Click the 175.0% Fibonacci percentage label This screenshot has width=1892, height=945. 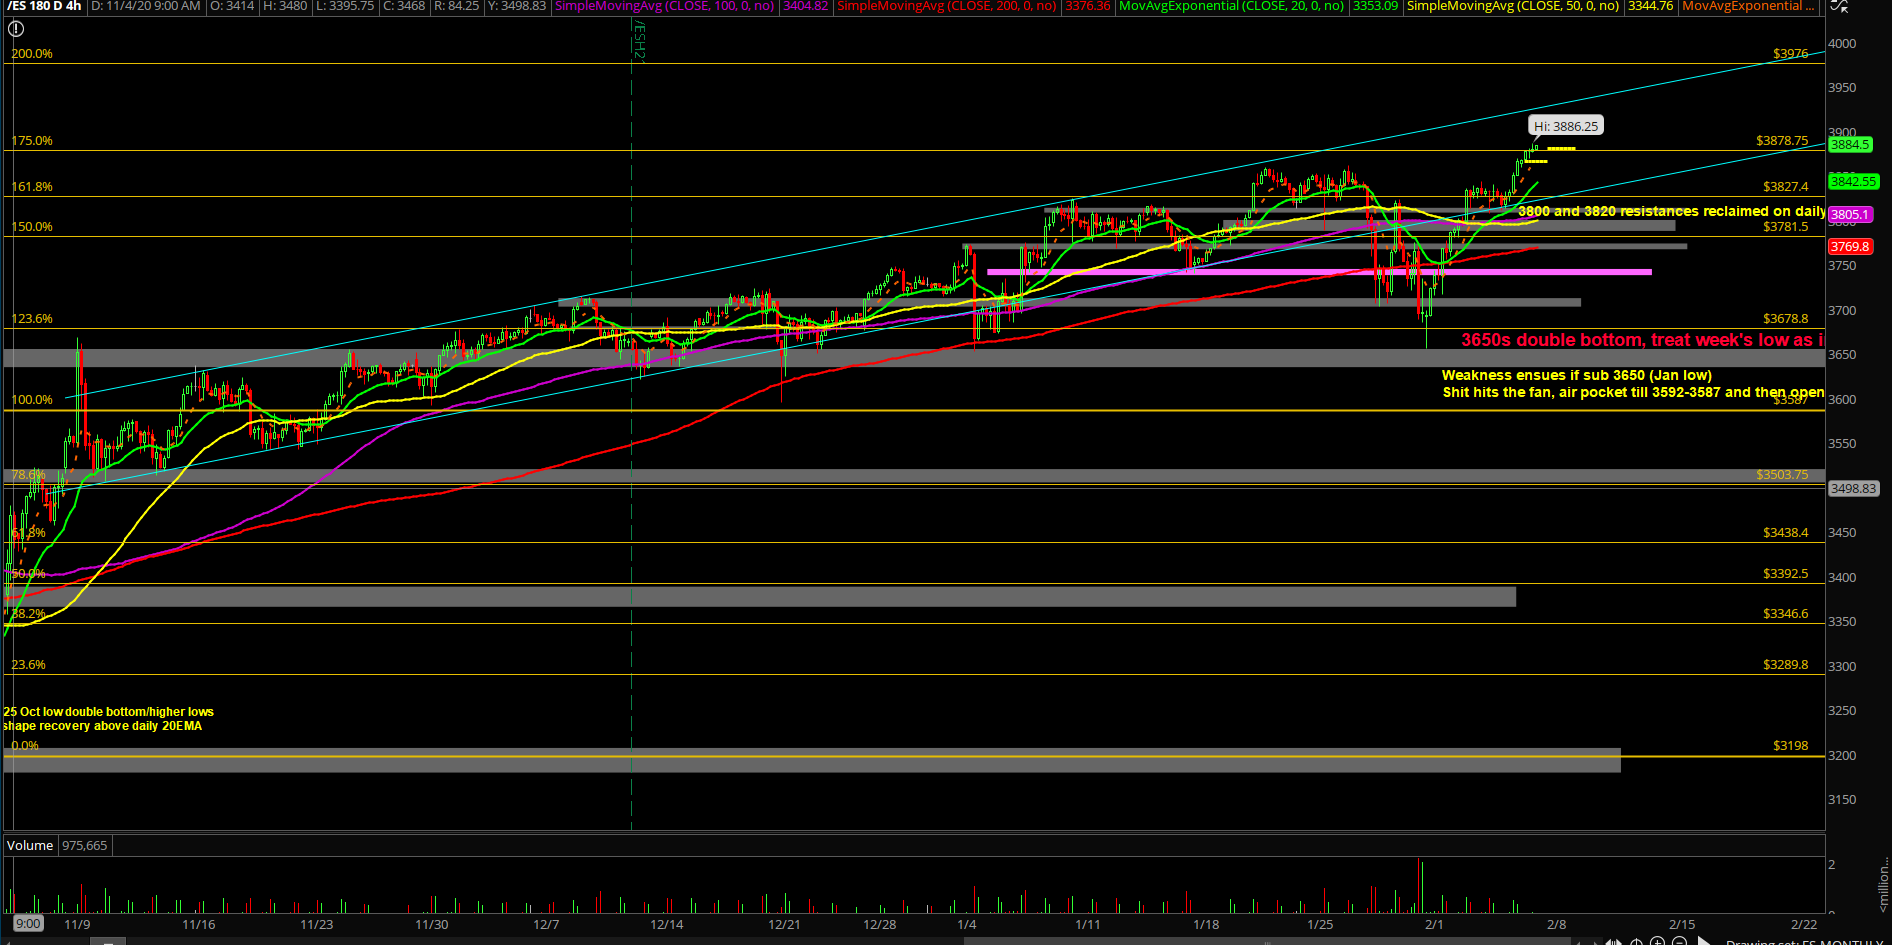click(32, 141)
